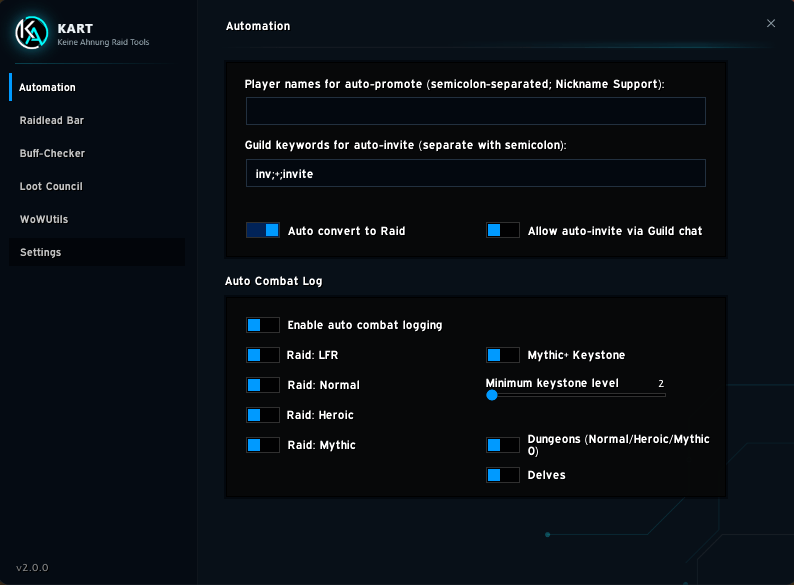794x585 pixels.
Task: Select WoWUtils in the sidebar
Action: pyautogui.click(x=97, y=219)
